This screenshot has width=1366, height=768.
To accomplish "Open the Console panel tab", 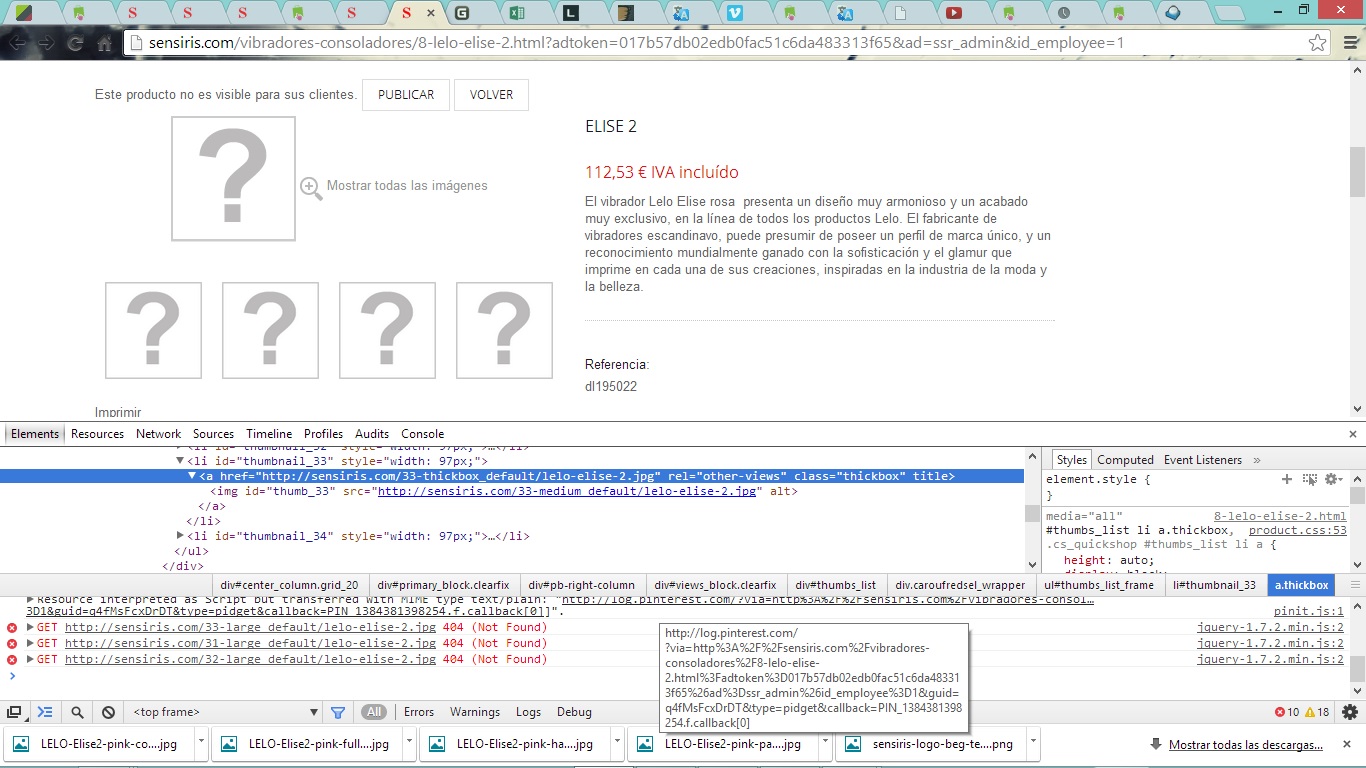I will coord(422,434).
